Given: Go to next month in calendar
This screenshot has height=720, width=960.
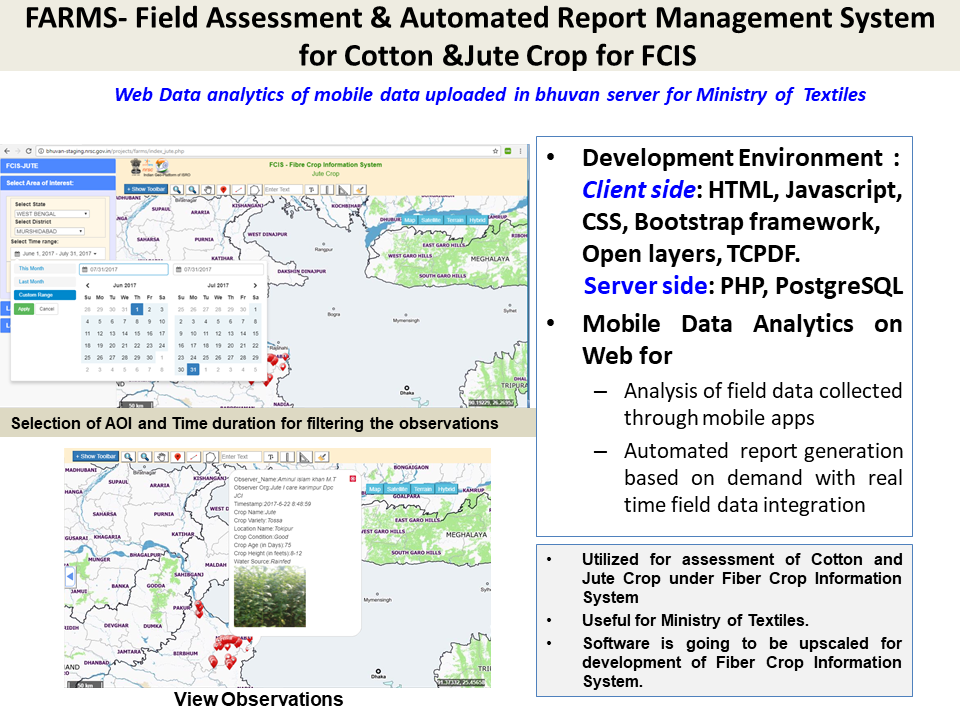Looking at the screenshot, I should [255, 285].
